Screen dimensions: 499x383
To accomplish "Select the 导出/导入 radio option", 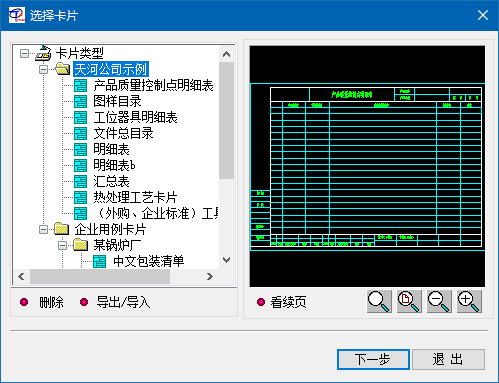I will 84,302.
